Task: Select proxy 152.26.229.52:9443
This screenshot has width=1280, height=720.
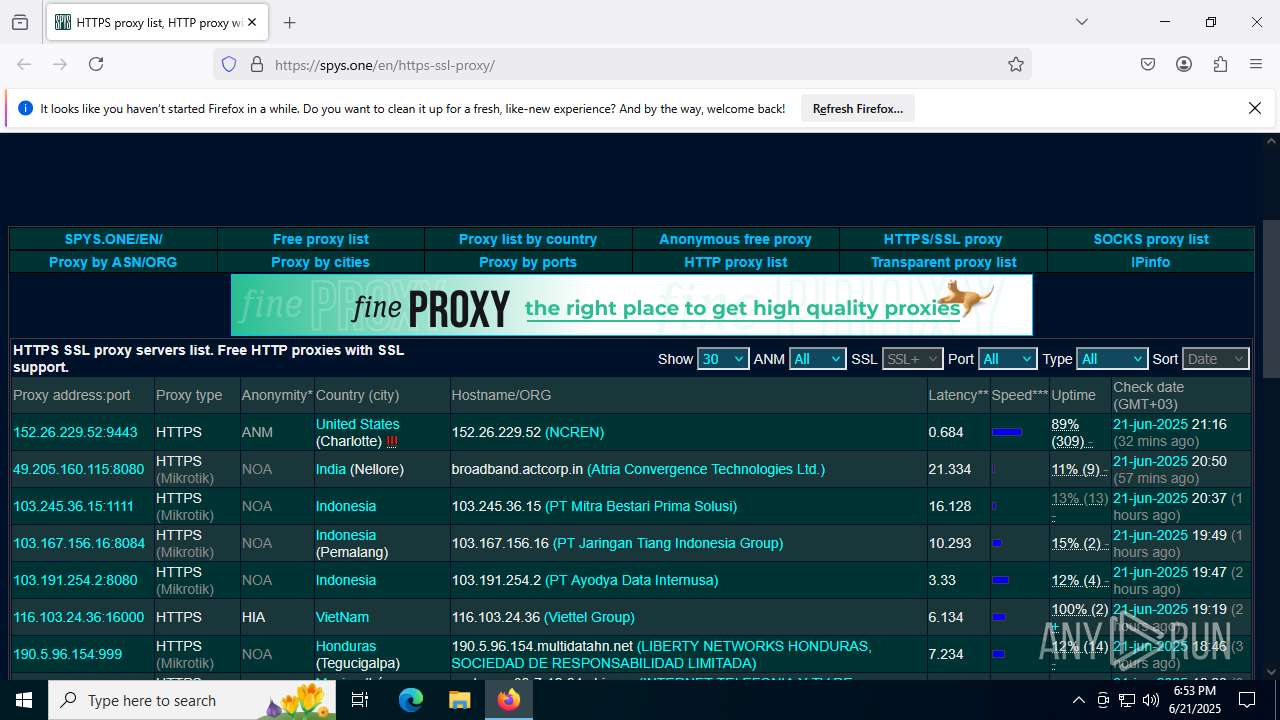Action: pos(75,432)
